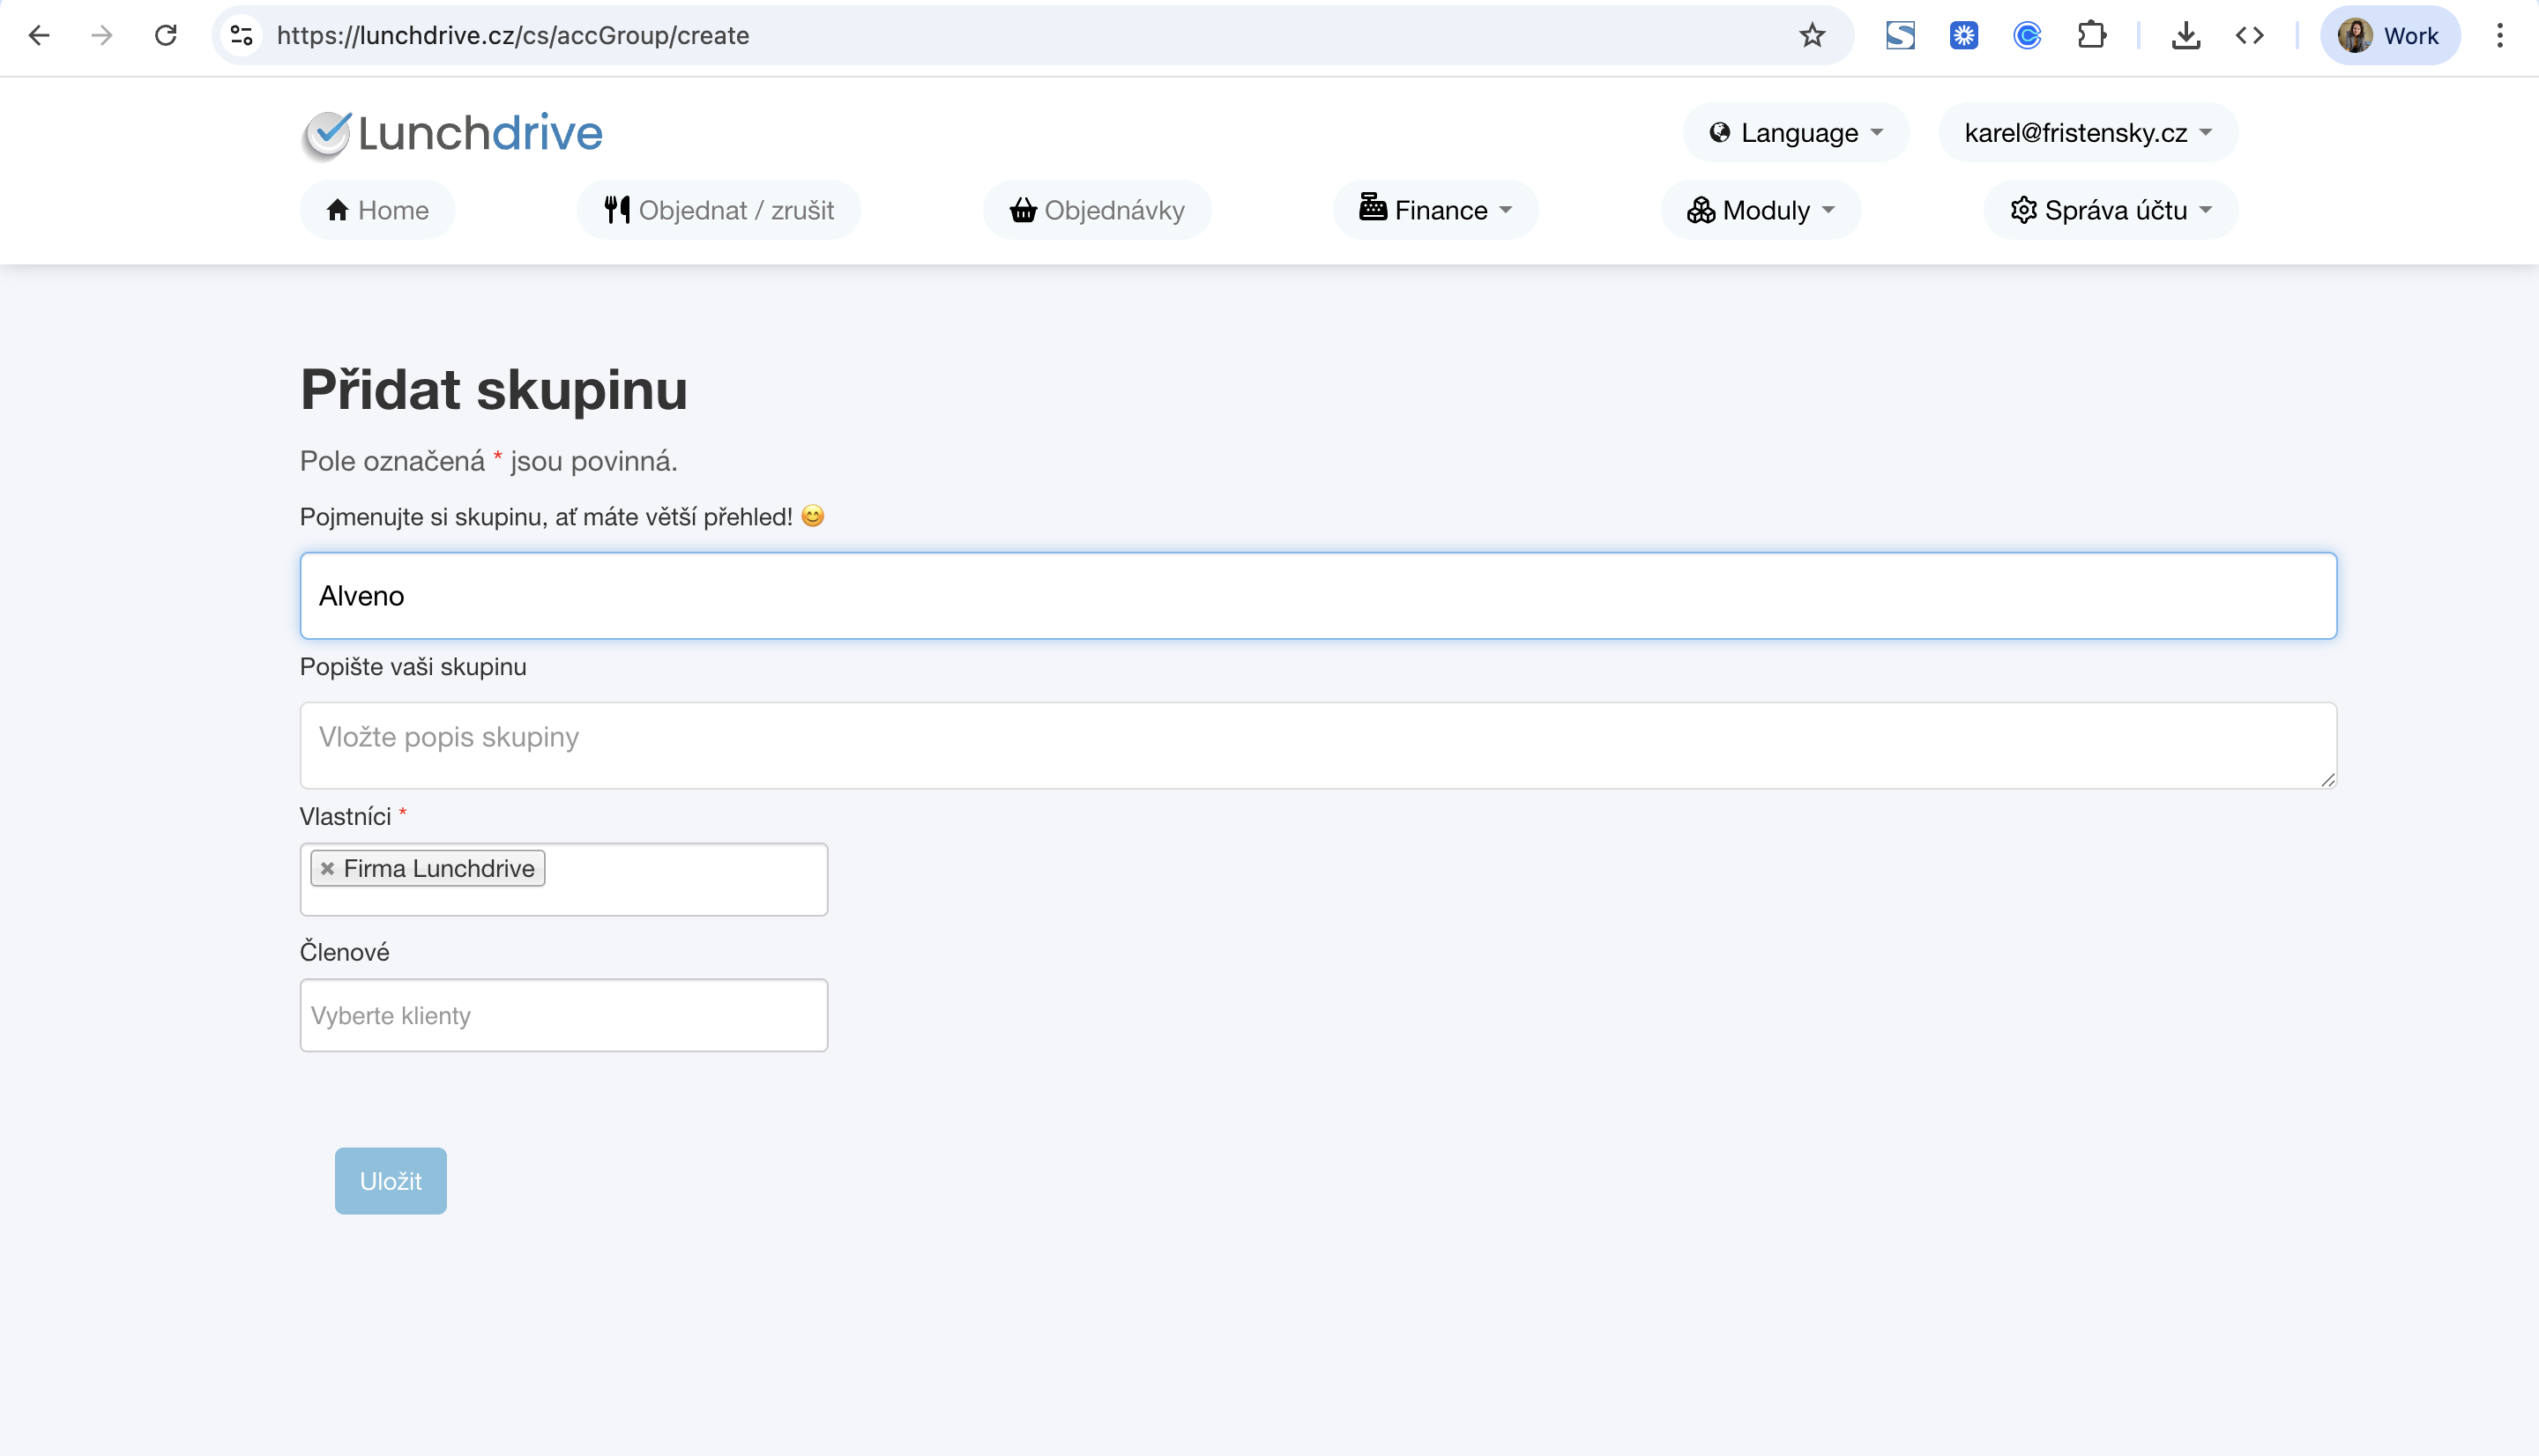2539x1456 pixels.
Task: Open the browser downloads icon
Action: [x=2185, y=36]
